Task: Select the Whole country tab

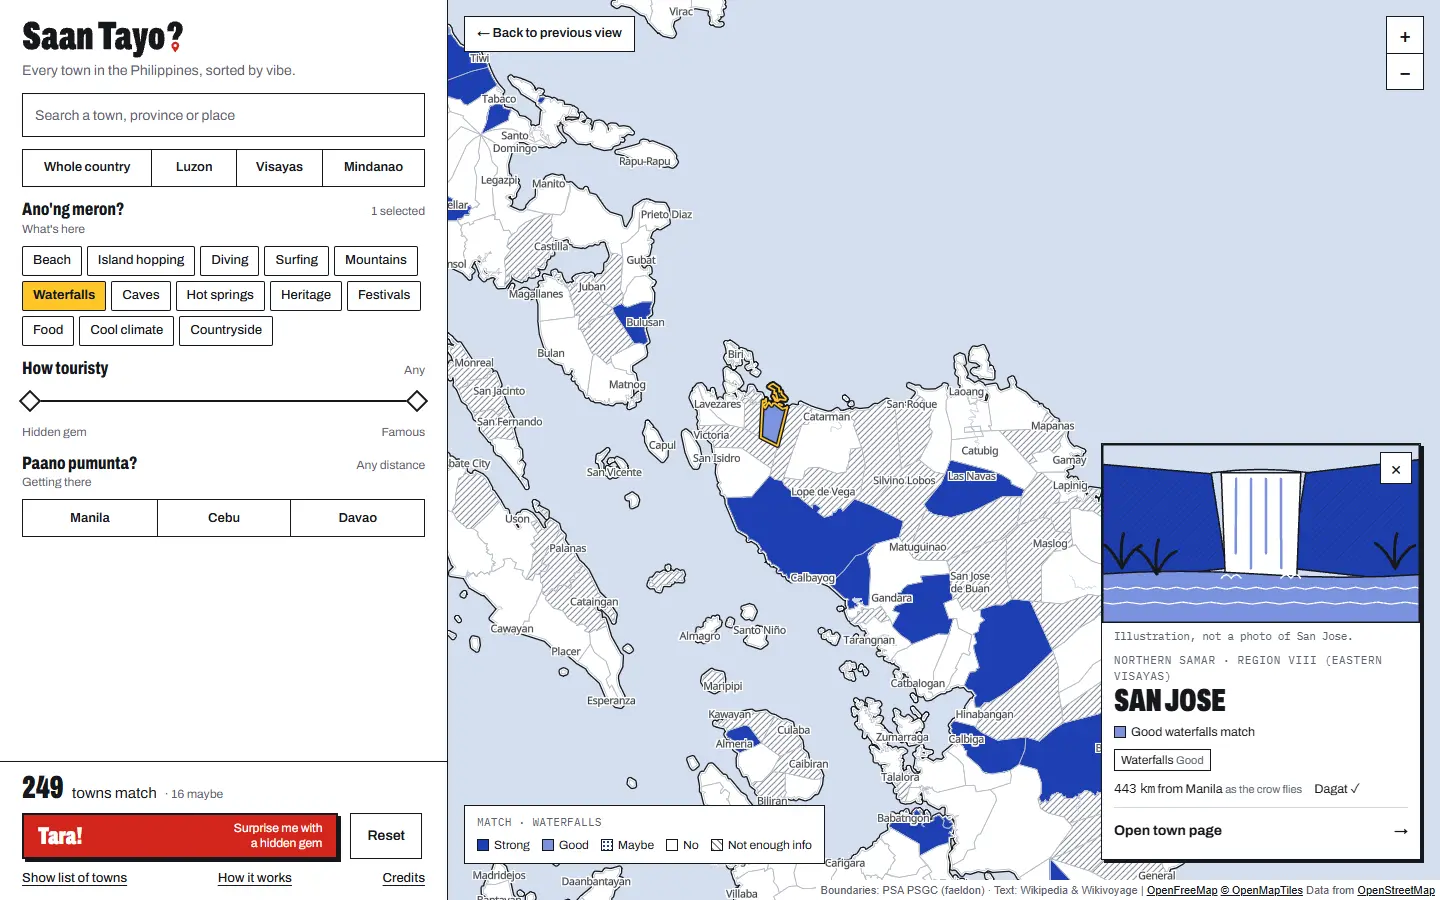Action: click(87, 168)
